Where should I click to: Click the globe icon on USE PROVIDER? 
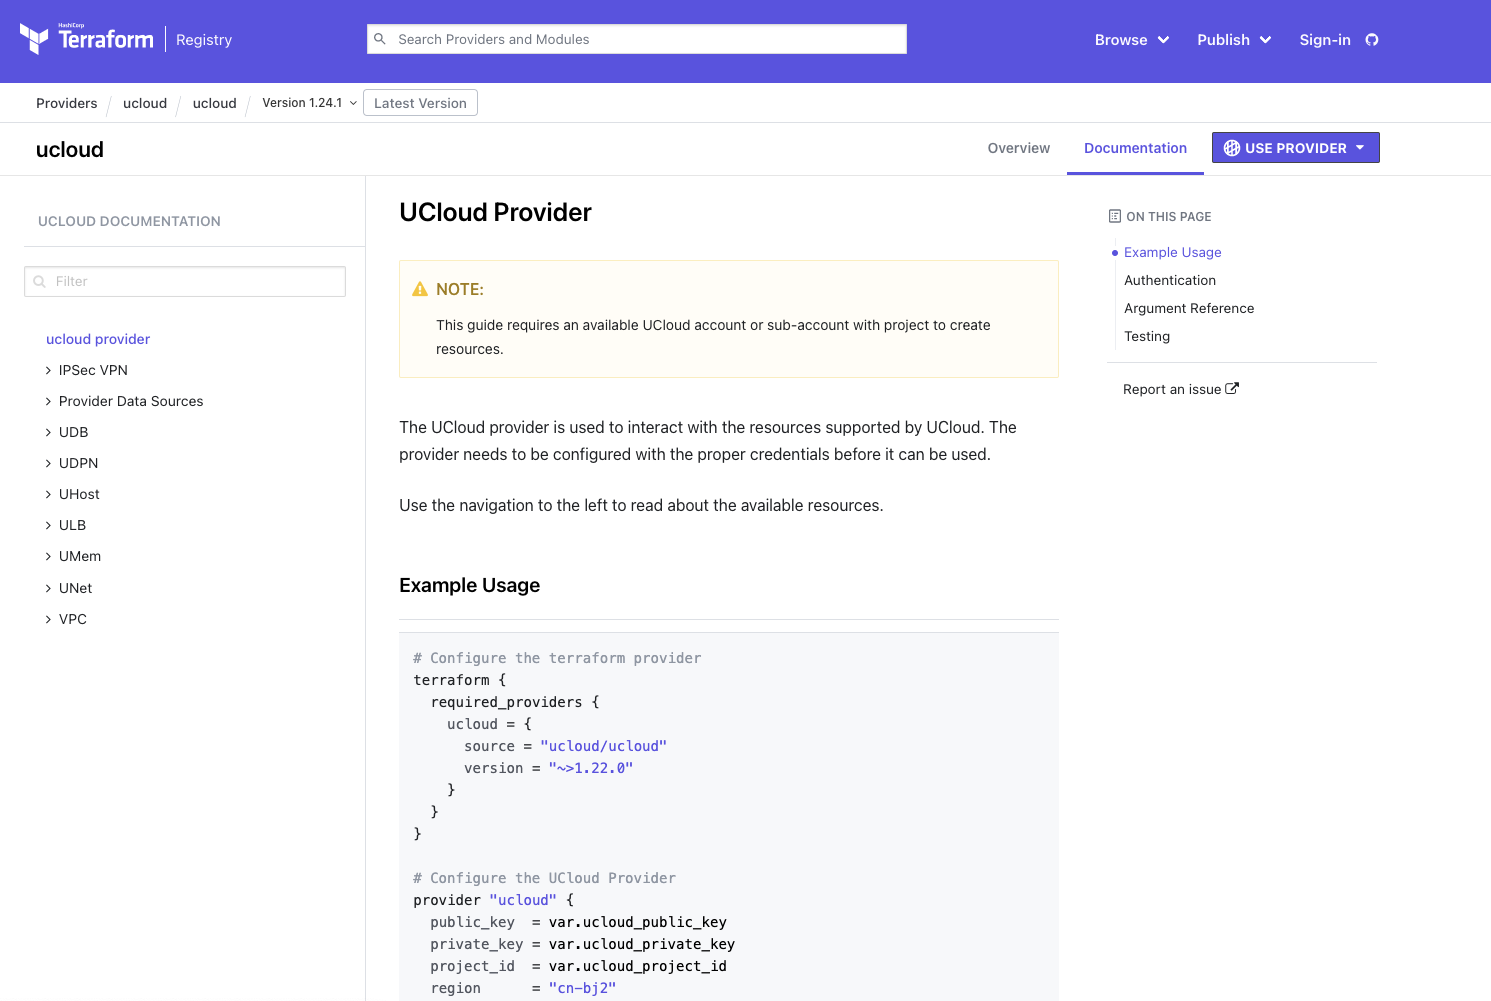coord(1232,148)
